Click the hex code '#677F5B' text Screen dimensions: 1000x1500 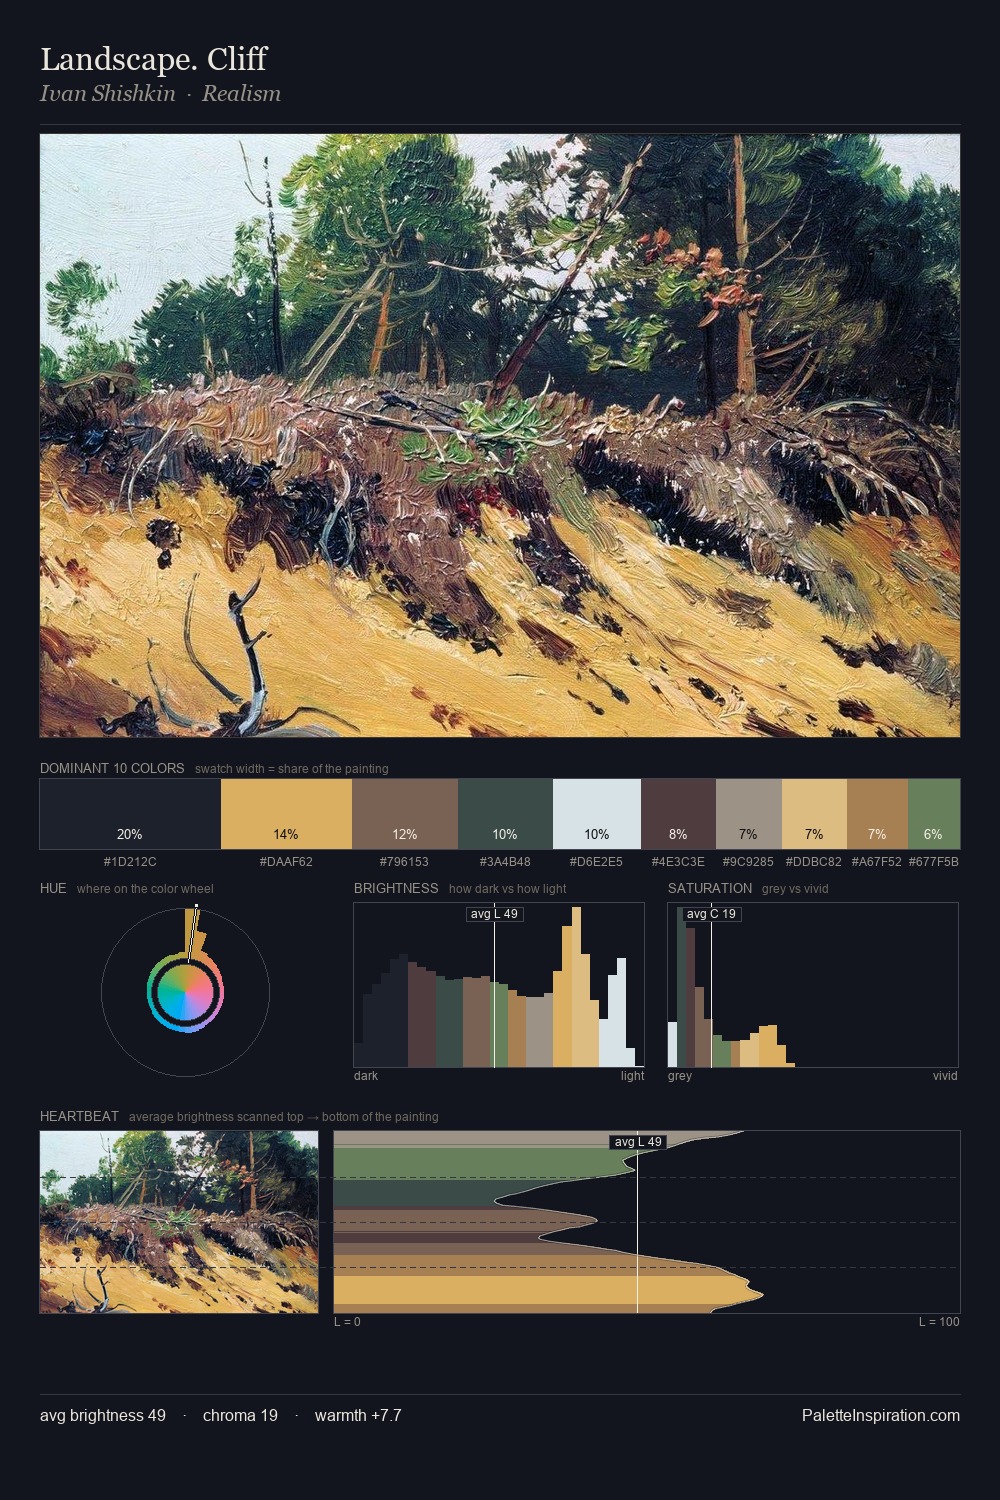(x=934, y=861)
